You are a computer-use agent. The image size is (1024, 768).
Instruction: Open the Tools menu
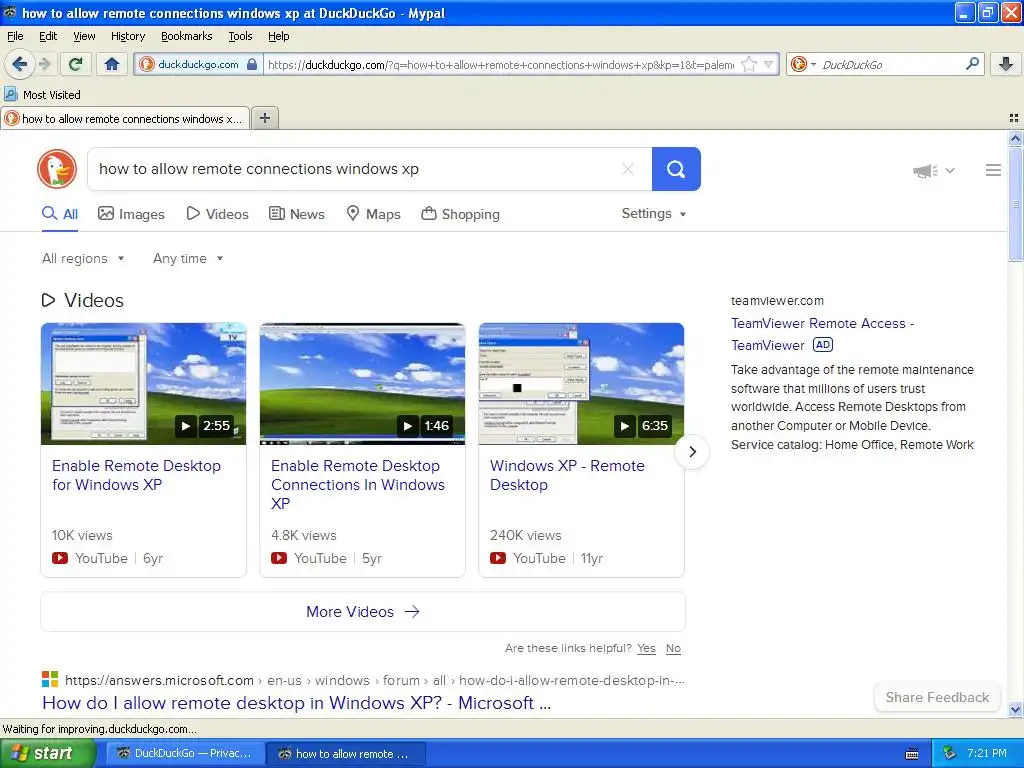pyautogui.click(x=240, y=36)
